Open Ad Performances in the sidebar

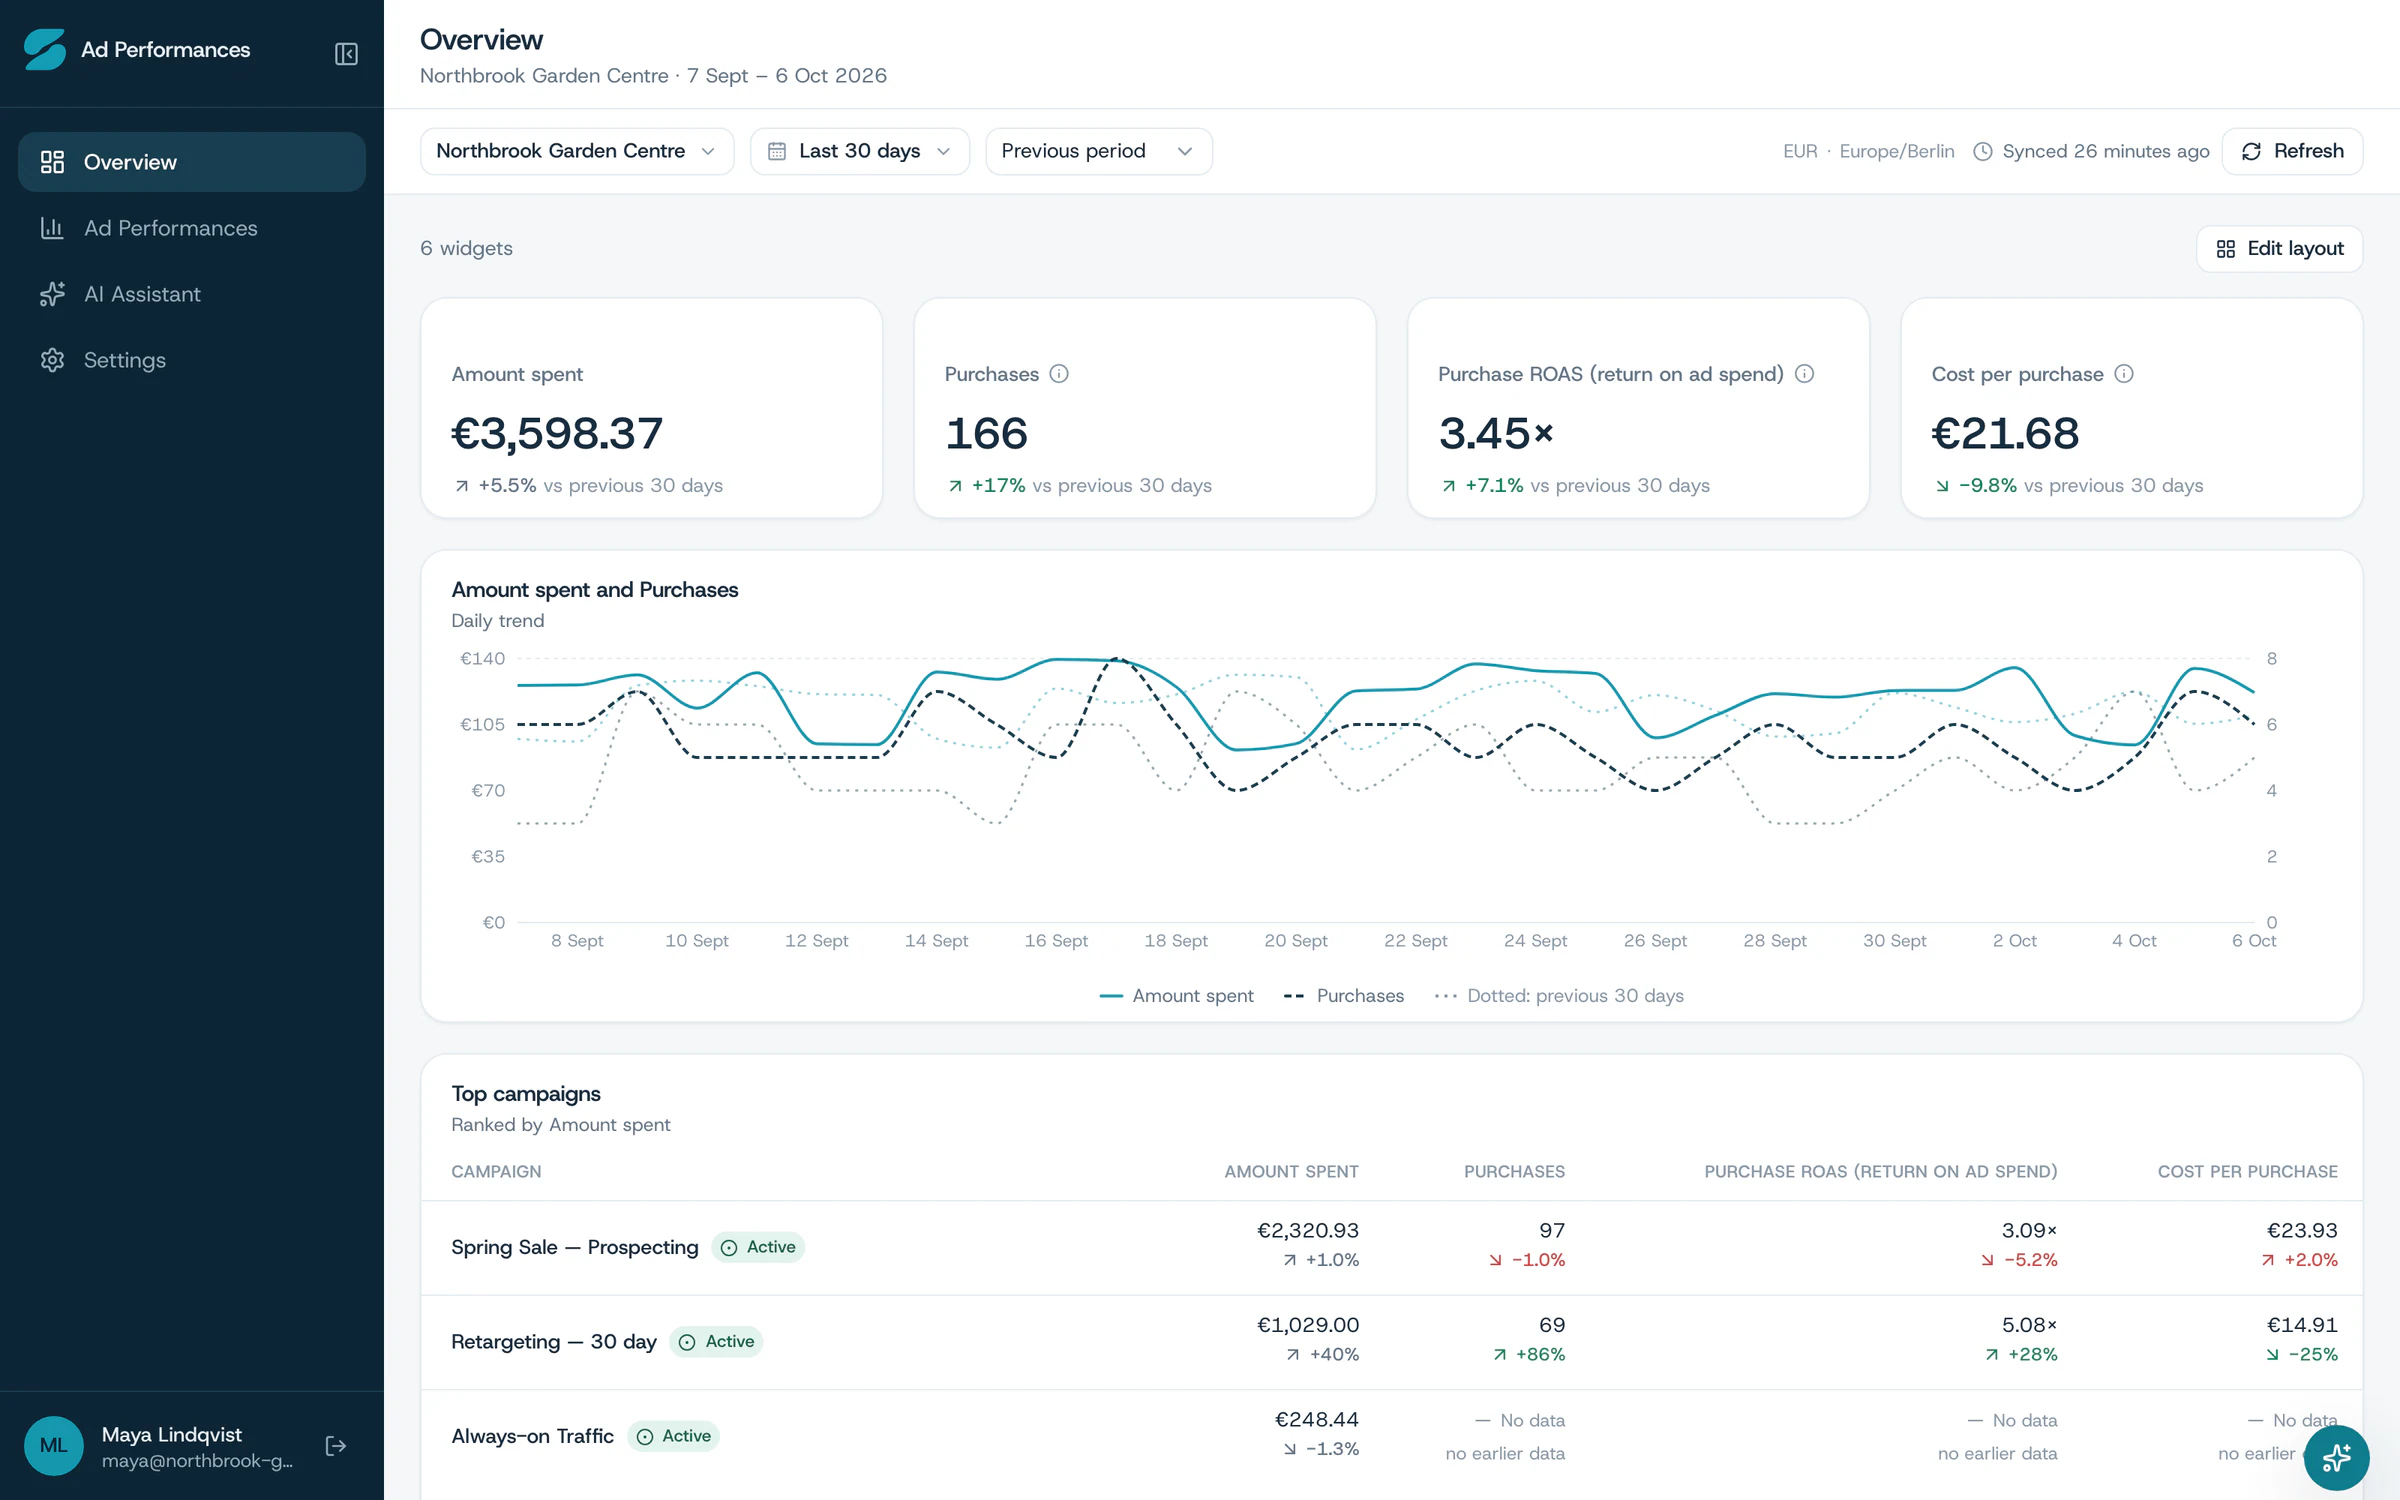[192, 228]
